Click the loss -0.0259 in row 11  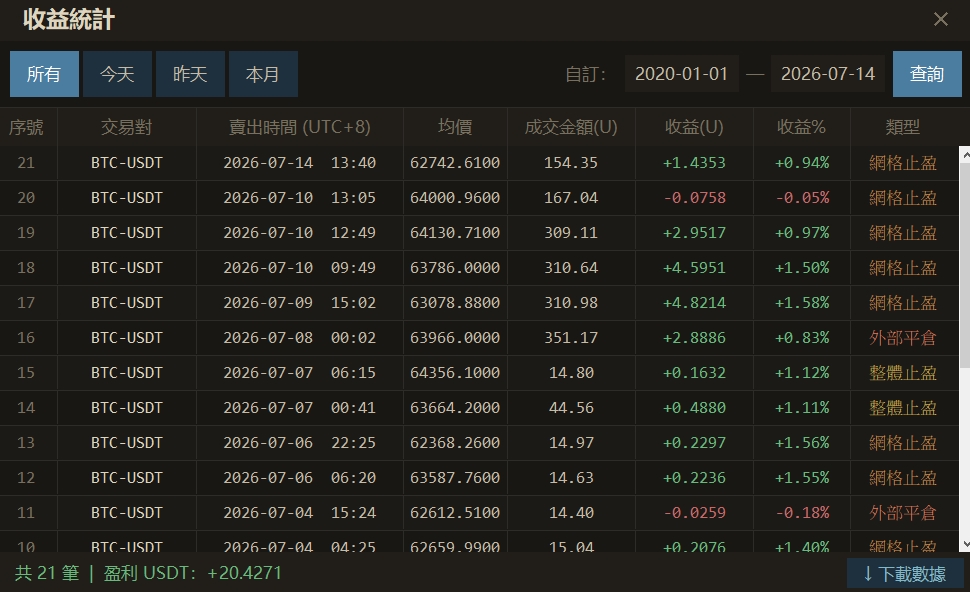[x=694, y=513]
